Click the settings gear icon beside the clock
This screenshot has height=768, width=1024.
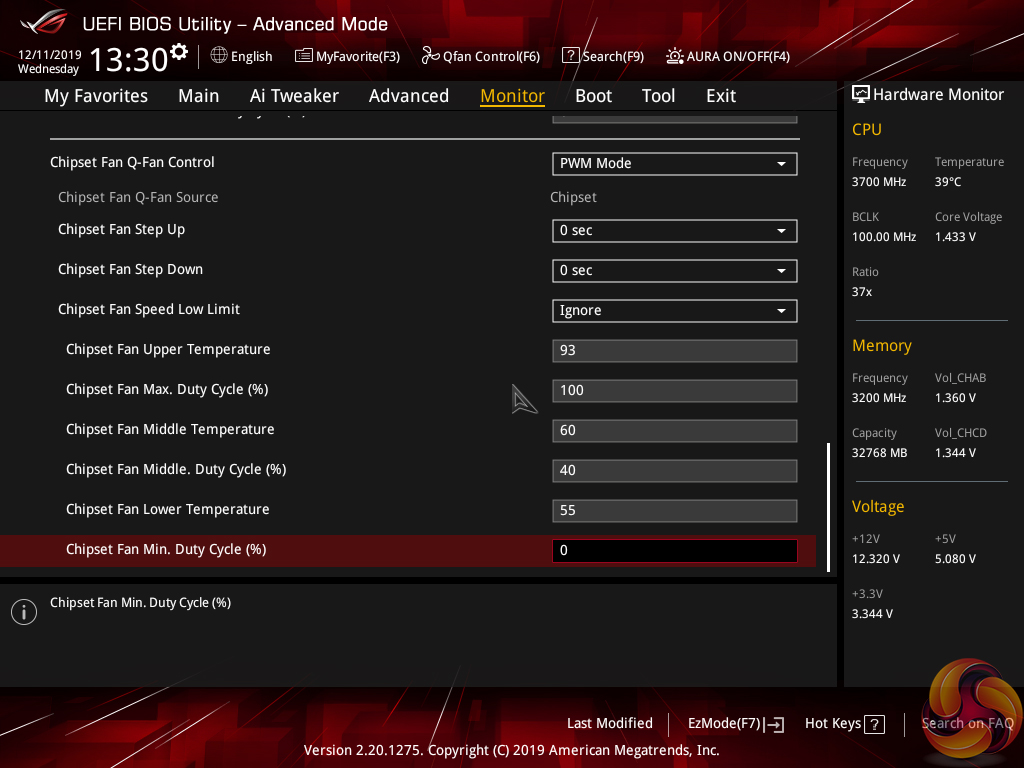[179, 51]
